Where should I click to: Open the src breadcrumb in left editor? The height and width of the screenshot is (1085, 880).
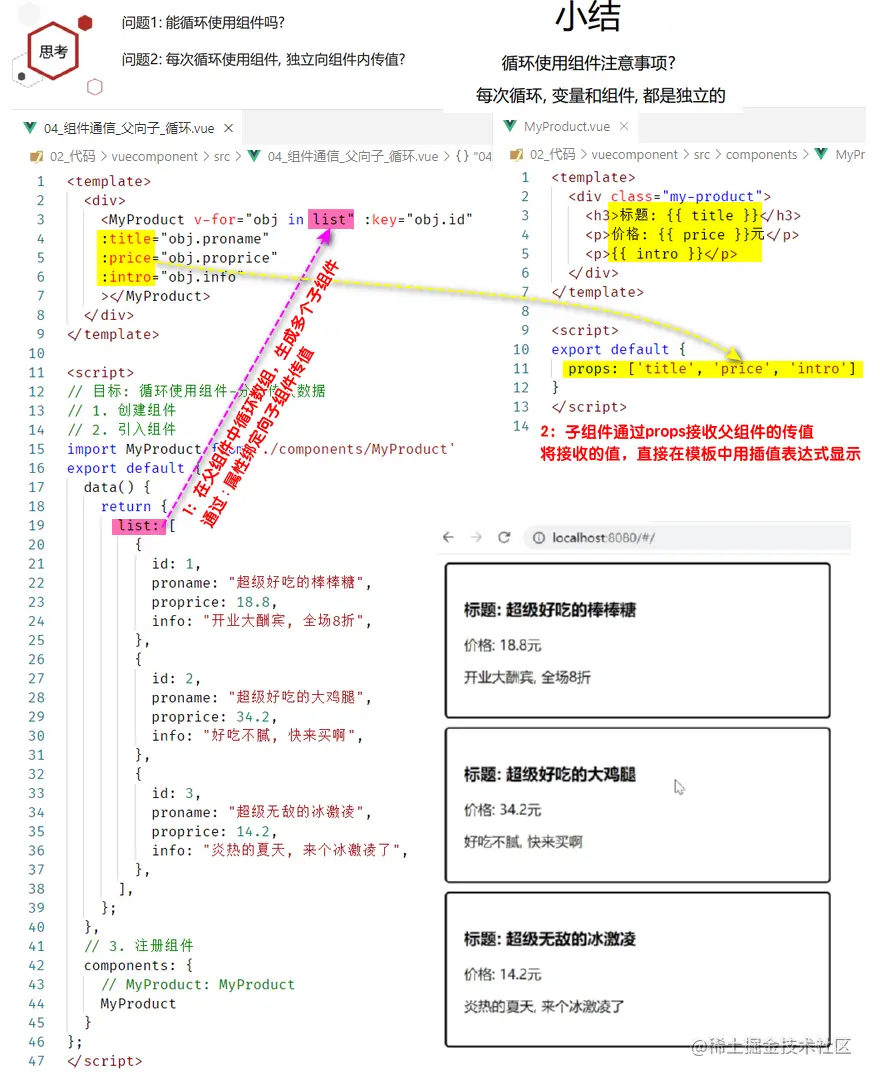point(221,156)
